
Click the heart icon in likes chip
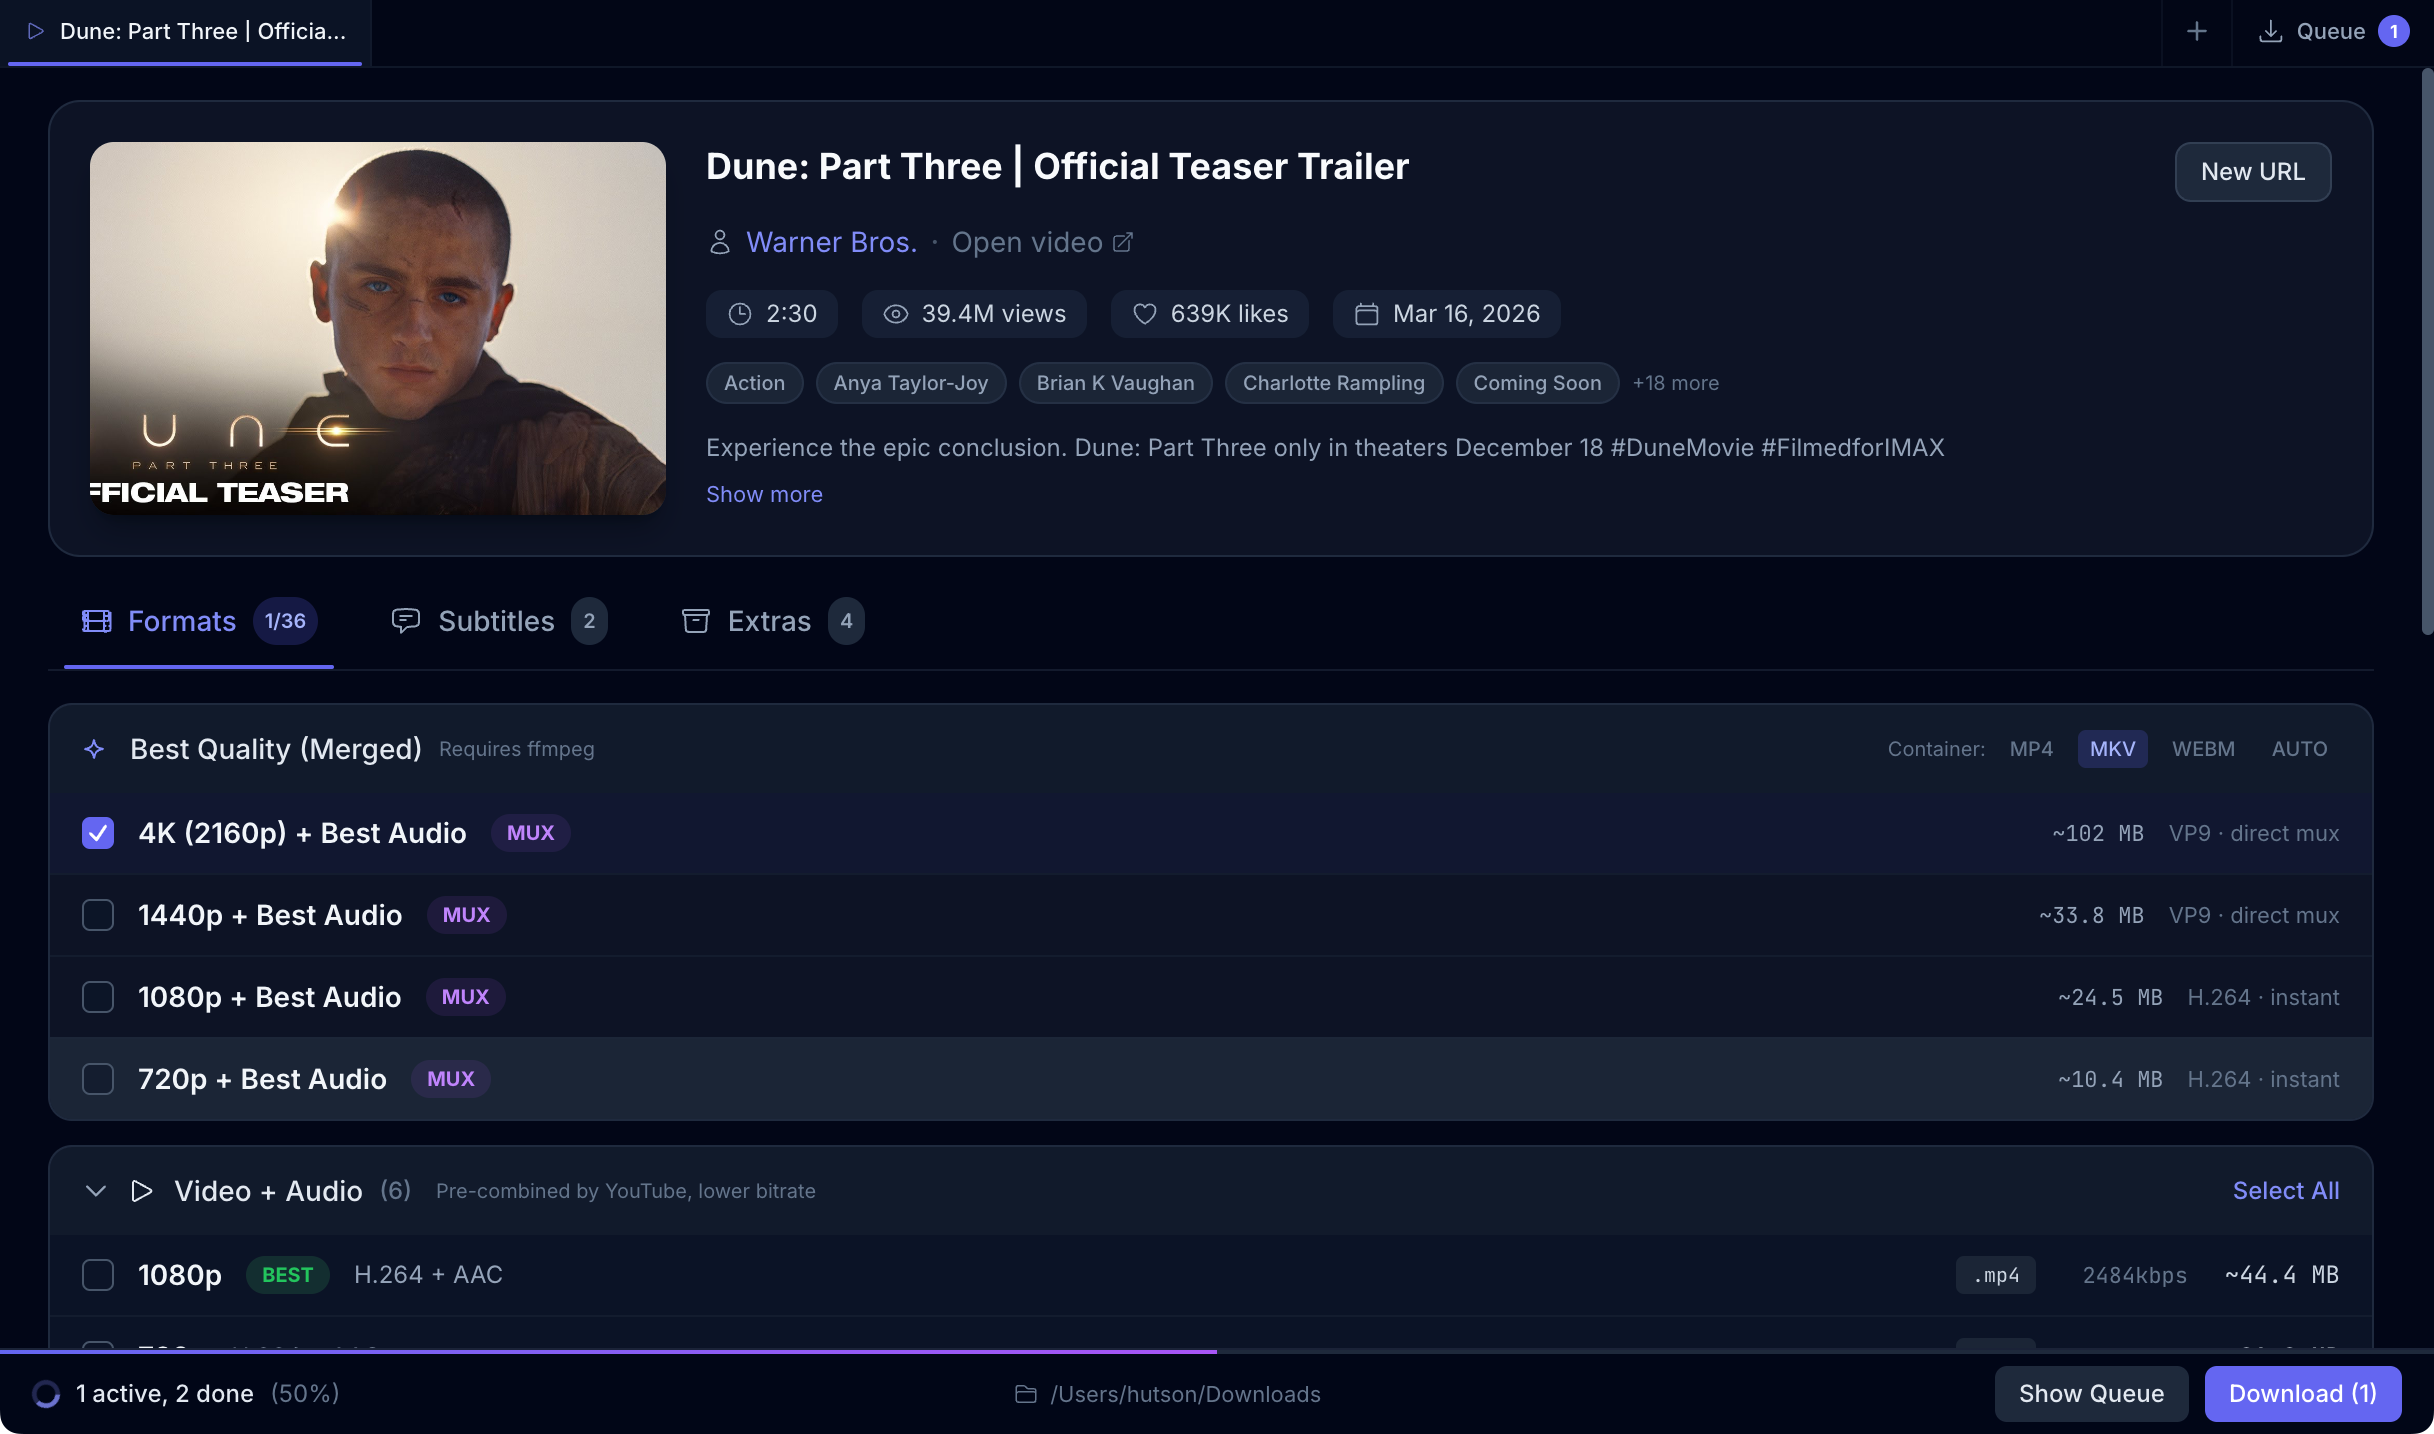click(x=1144, y=314)
